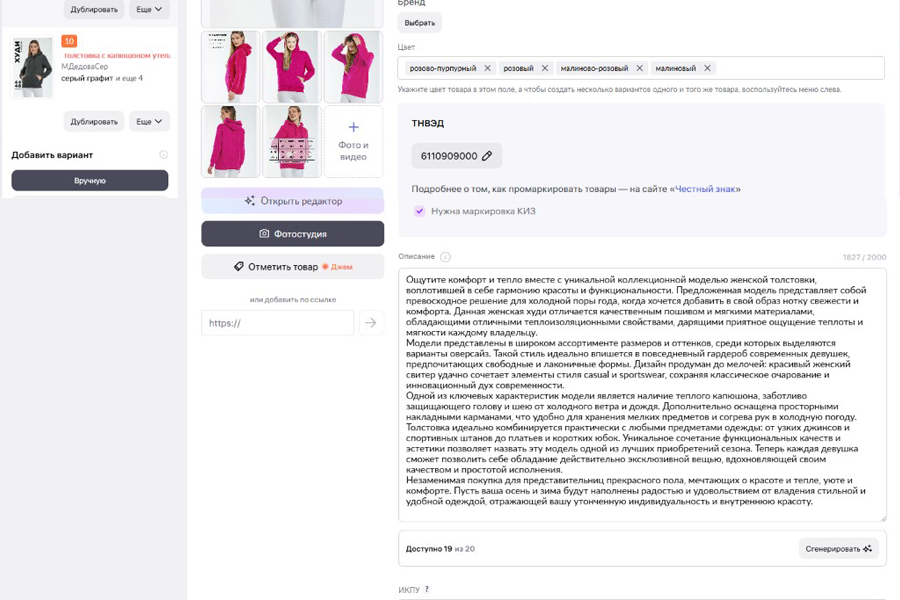Click Выбрать to choose a brand

coord(420,23)
